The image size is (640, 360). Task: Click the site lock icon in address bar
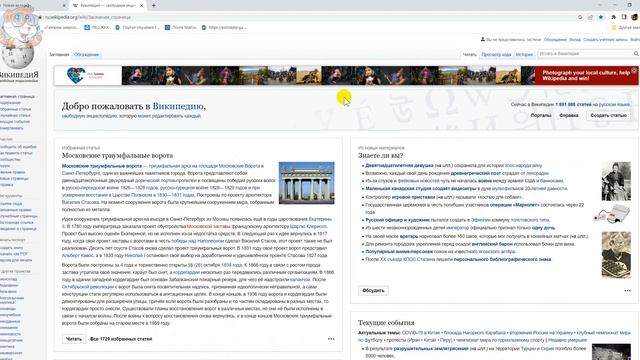point(40,17)
